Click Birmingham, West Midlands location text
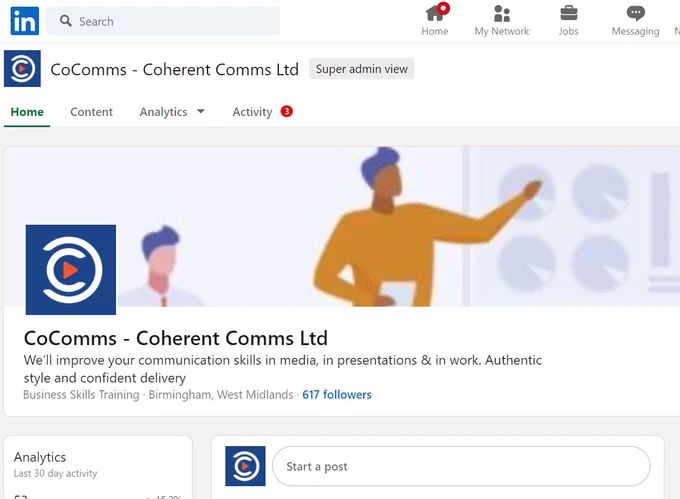This screenshot has height=499, width=680. click(221, 395)
